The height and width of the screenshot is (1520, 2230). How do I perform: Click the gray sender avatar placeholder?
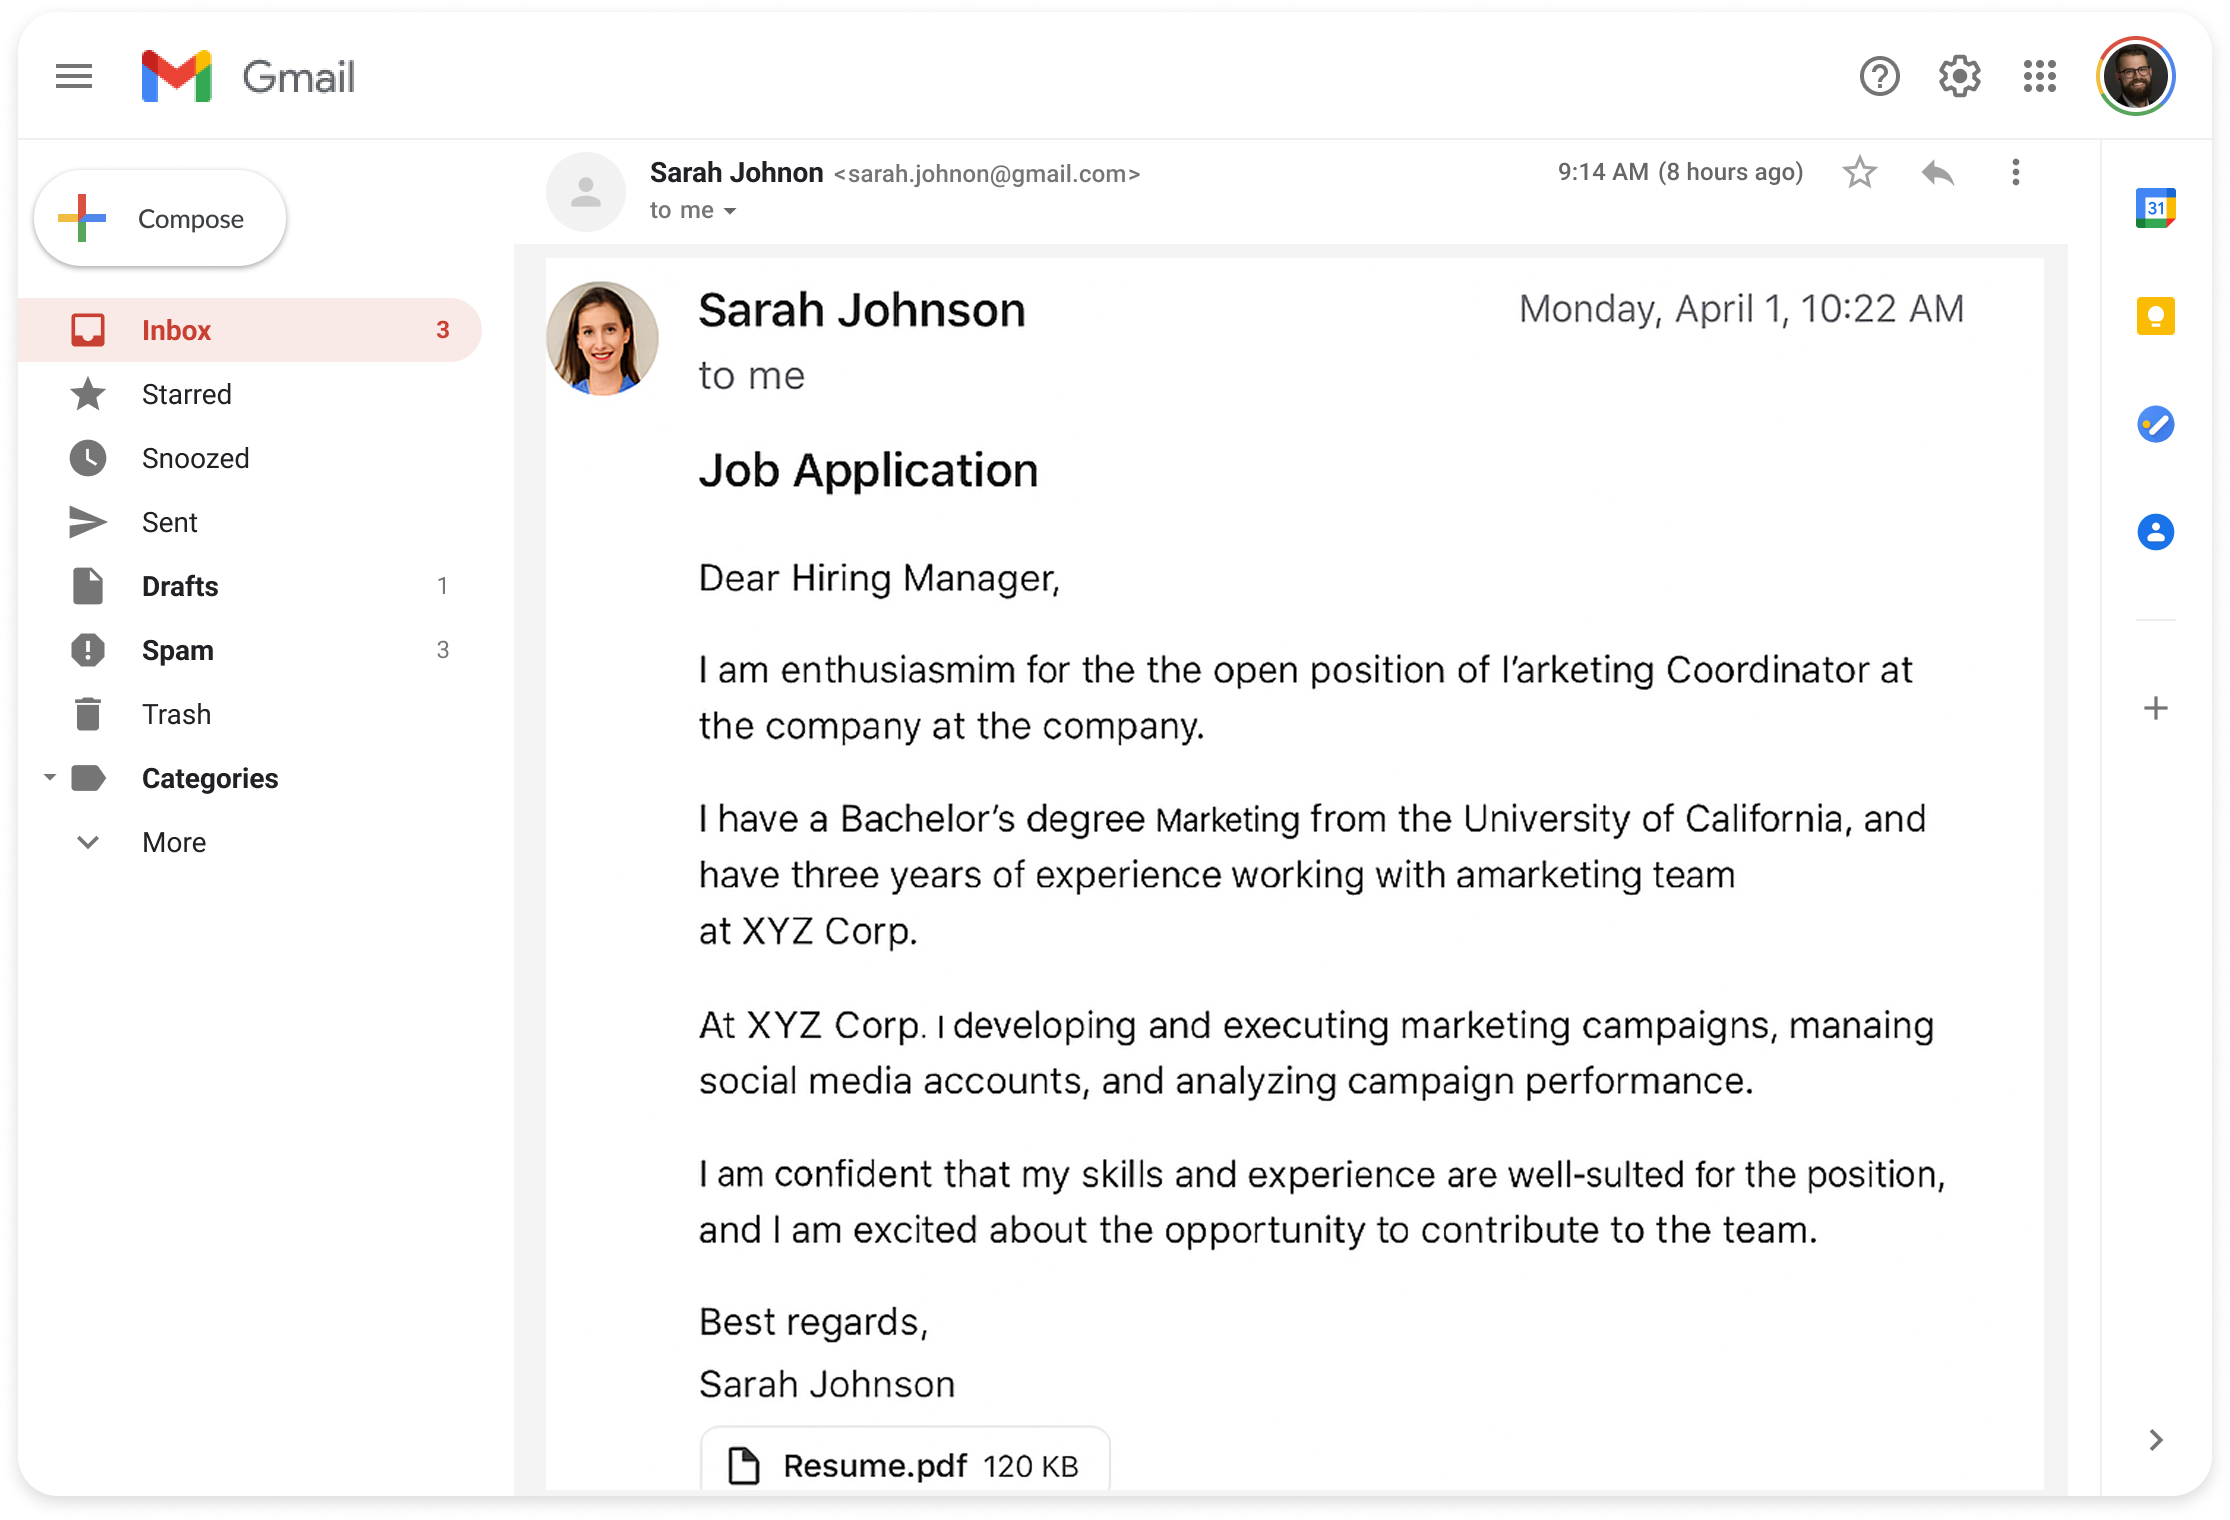(x=586, y=191)
